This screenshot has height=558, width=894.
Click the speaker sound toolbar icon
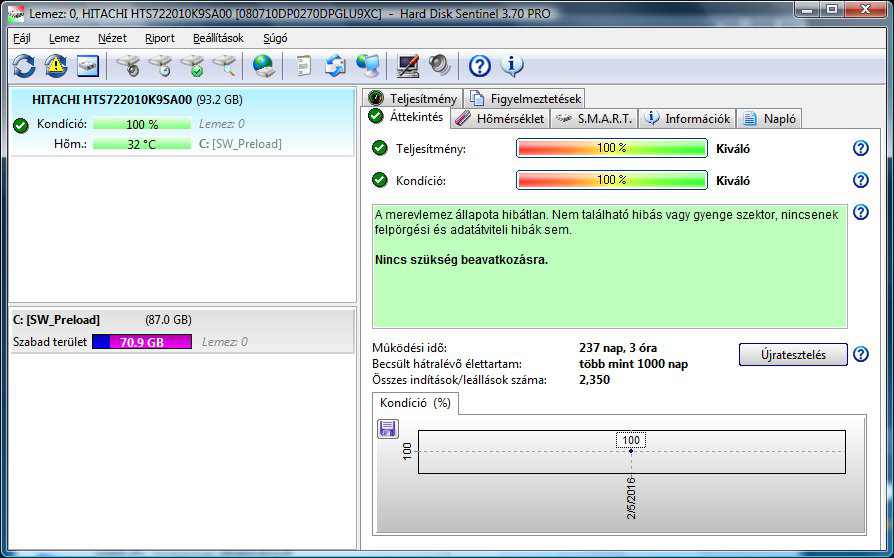point(440,65)
